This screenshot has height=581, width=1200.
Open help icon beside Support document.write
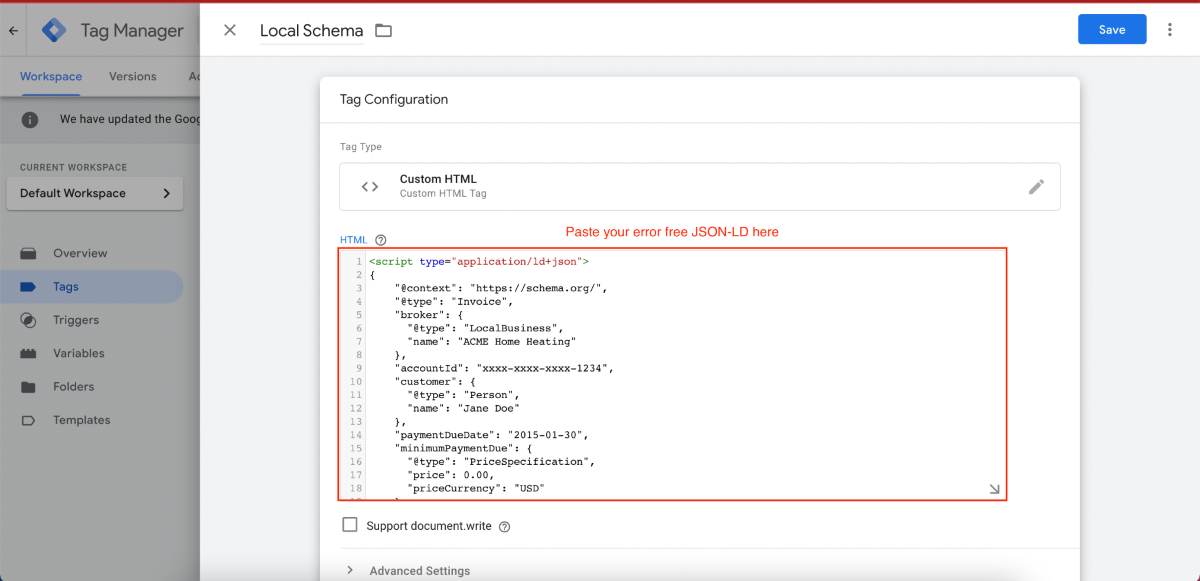point(504,527)
